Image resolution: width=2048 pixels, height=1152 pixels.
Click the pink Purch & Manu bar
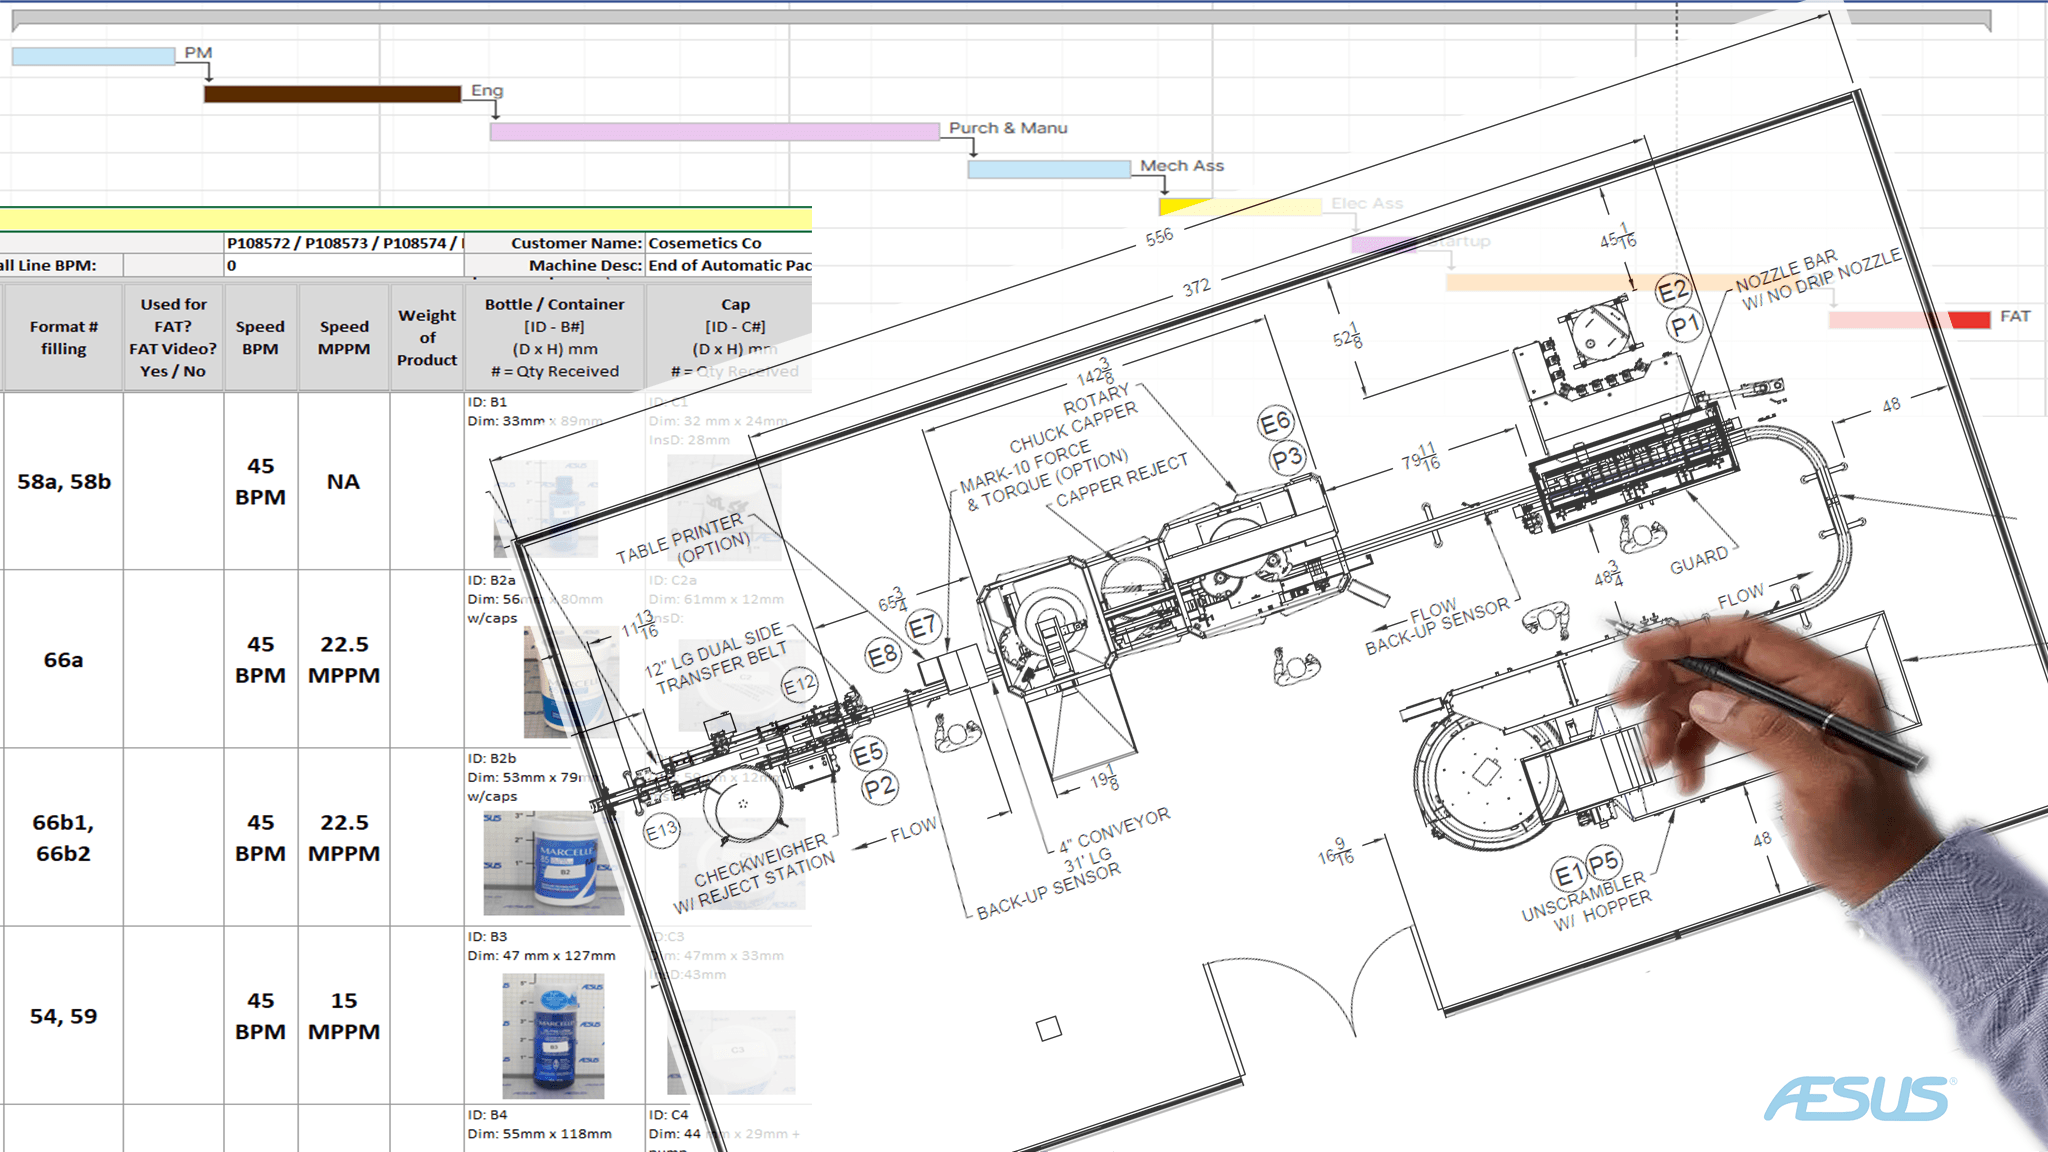point(714,132)
